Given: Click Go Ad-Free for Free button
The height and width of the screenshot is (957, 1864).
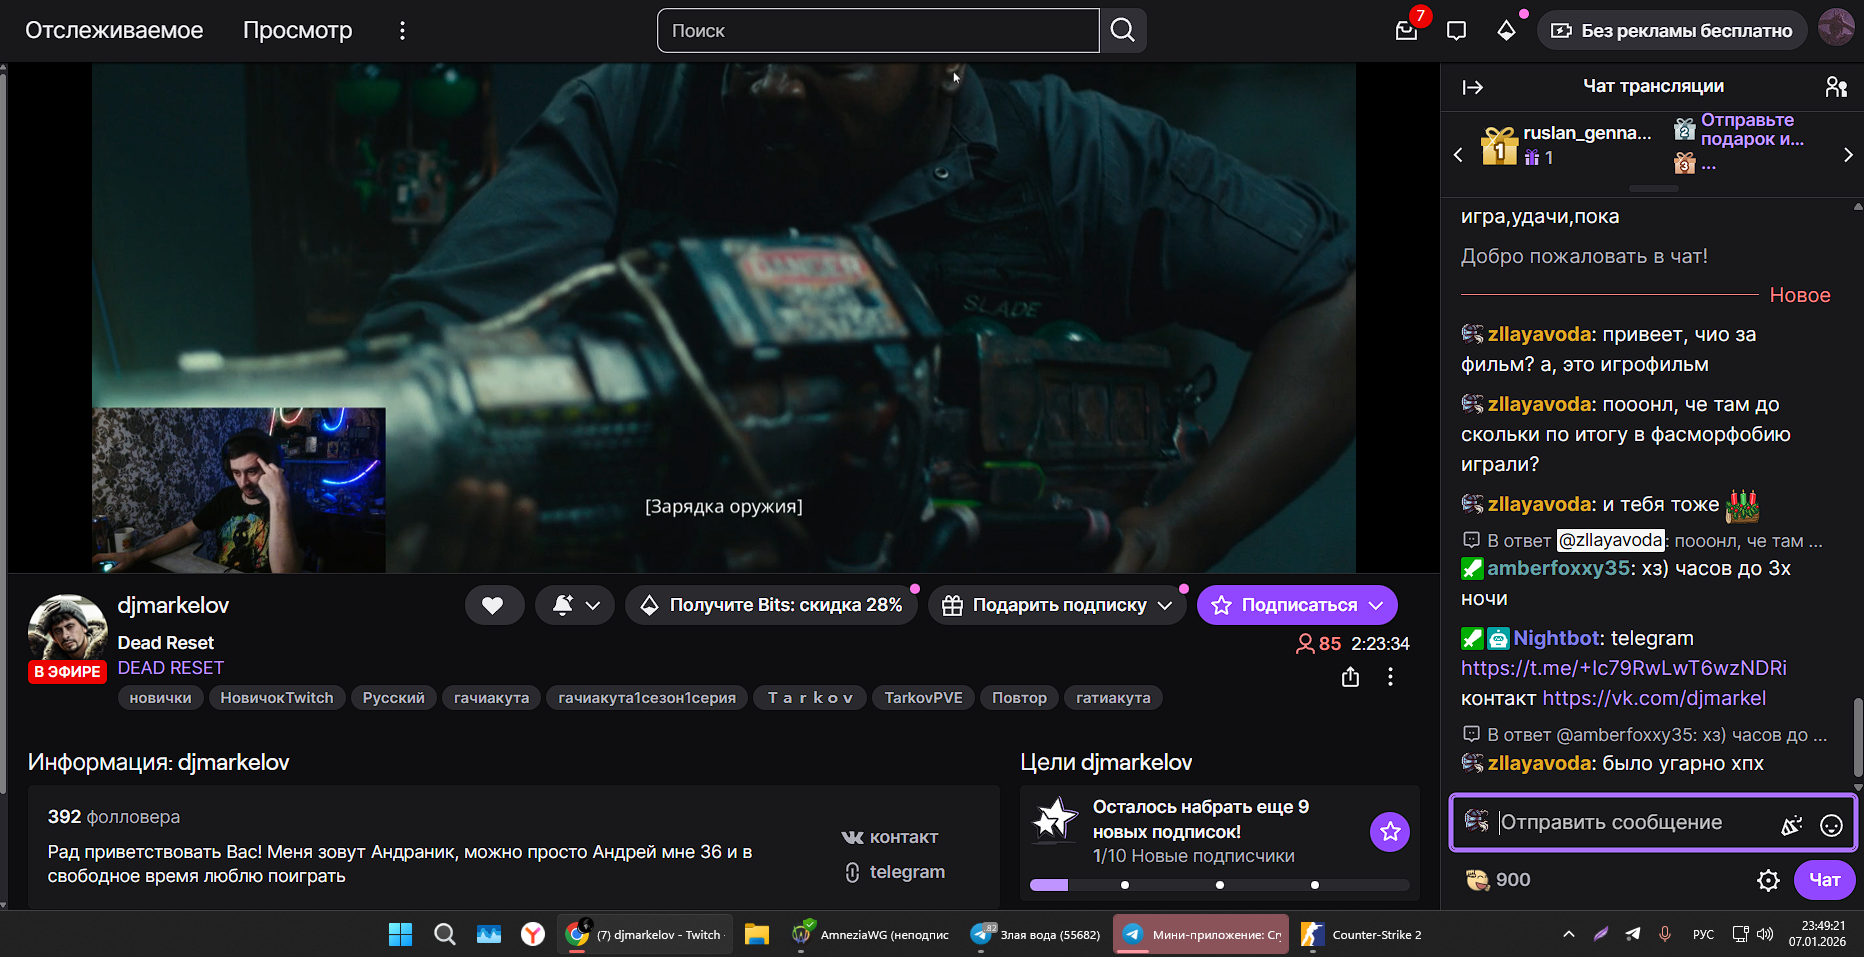Looking at the screenshot, I should coord(1672,31).
